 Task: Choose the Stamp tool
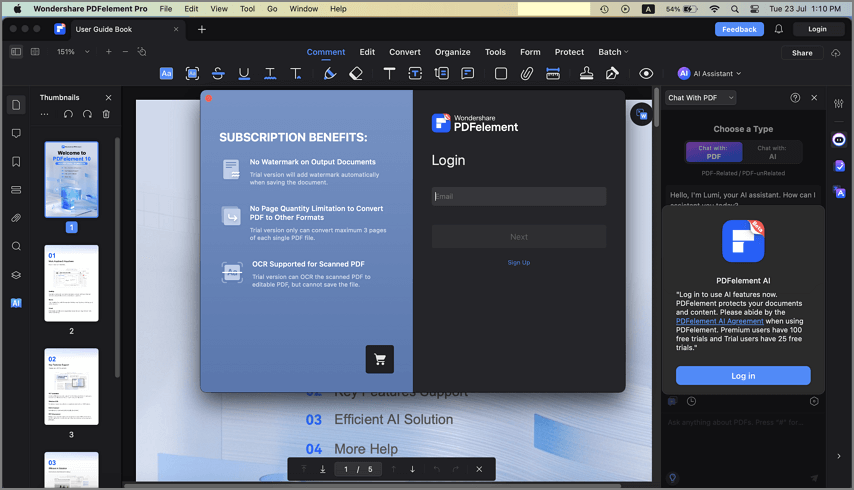click(x=586, y=74)
